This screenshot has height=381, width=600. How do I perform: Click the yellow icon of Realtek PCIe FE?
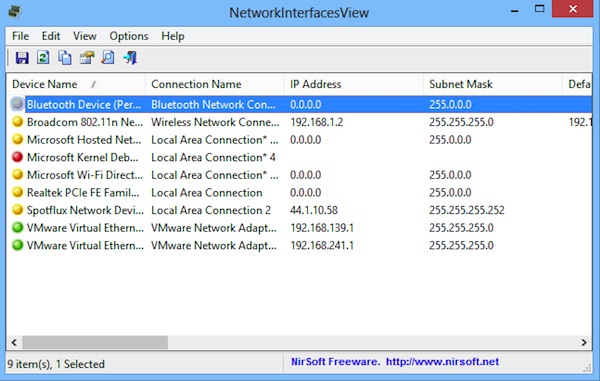click(x=17, y=192)
